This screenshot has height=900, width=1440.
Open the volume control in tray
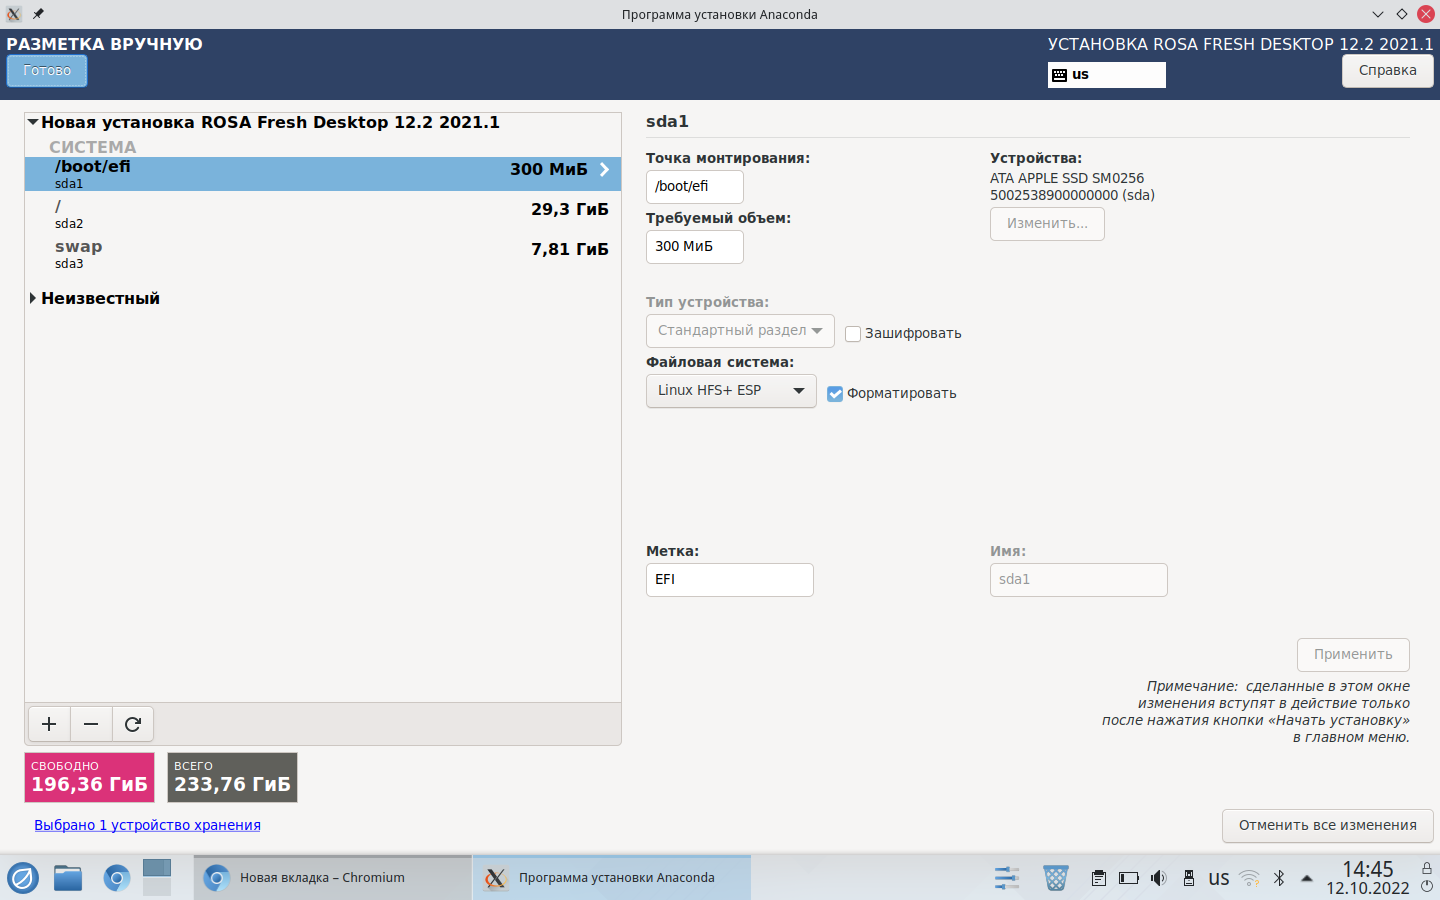pyautogui.click(x=1159, y=878)
